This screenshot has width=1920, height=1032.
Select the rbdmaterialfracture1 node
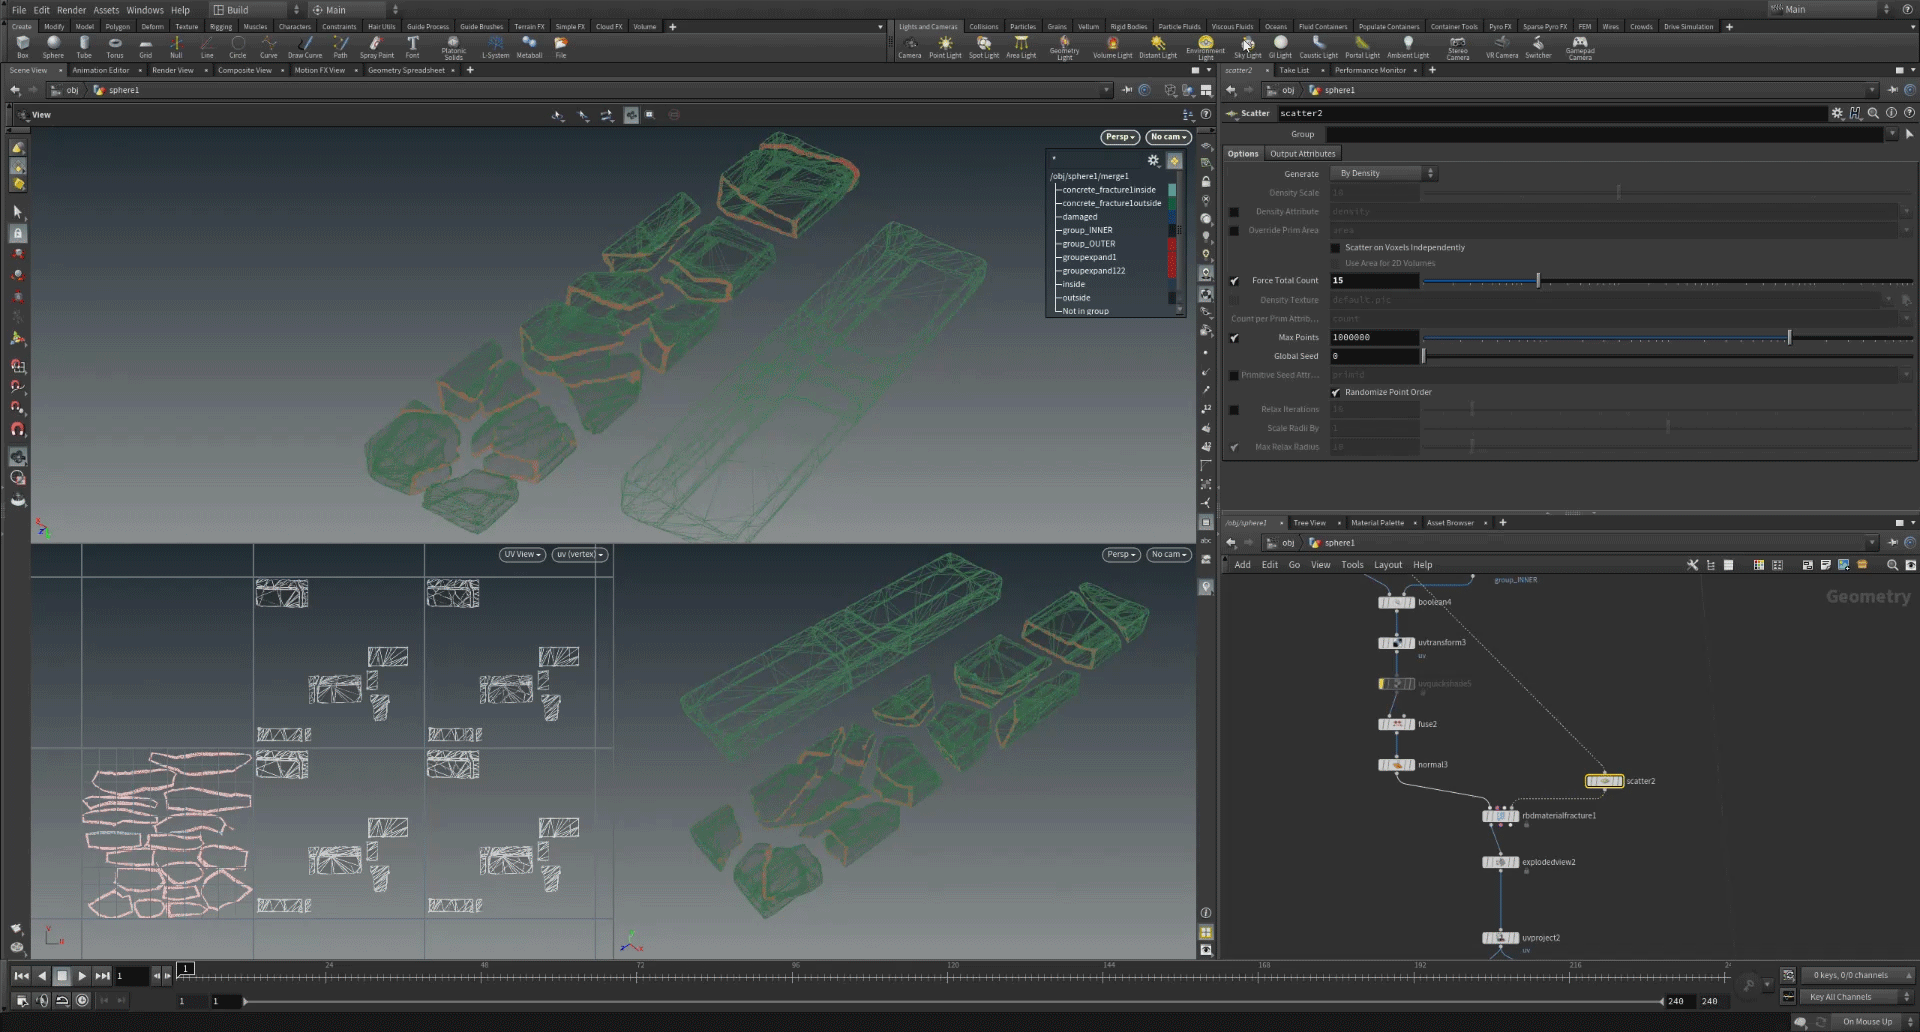coord(1500,816)
